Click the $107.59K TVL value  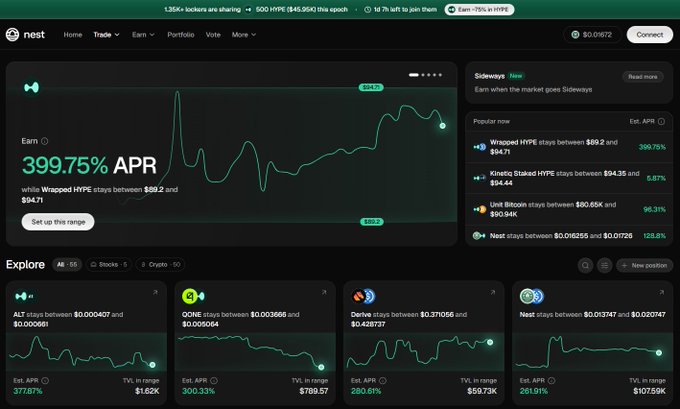(x=649, y=391)
